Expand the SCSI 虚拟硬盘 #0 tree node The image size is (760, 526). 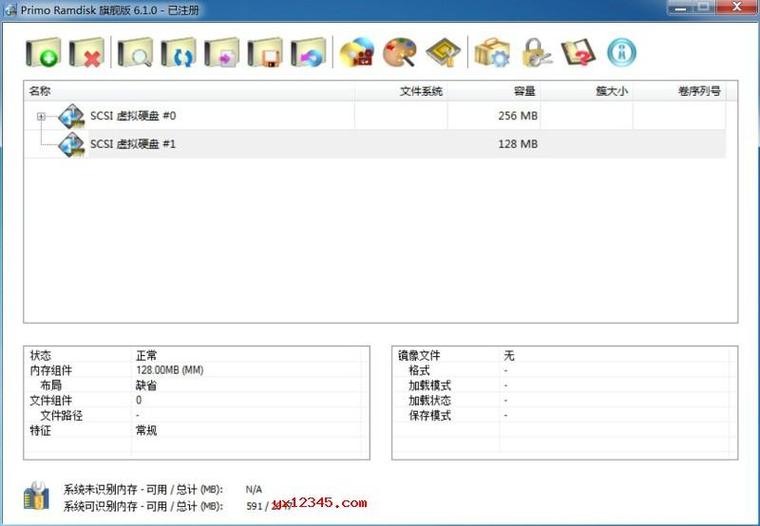tap(41, 116)
